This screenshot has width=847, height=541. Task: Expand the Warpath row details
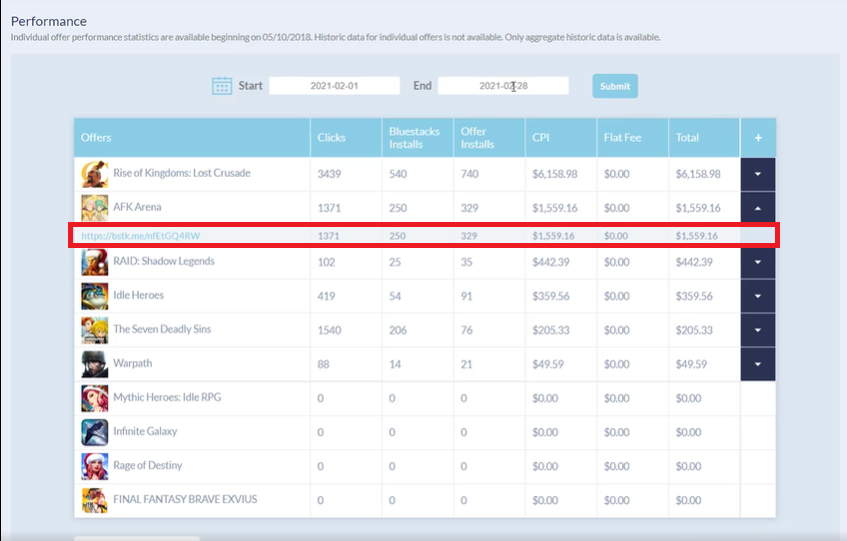[x=758, y=364]
